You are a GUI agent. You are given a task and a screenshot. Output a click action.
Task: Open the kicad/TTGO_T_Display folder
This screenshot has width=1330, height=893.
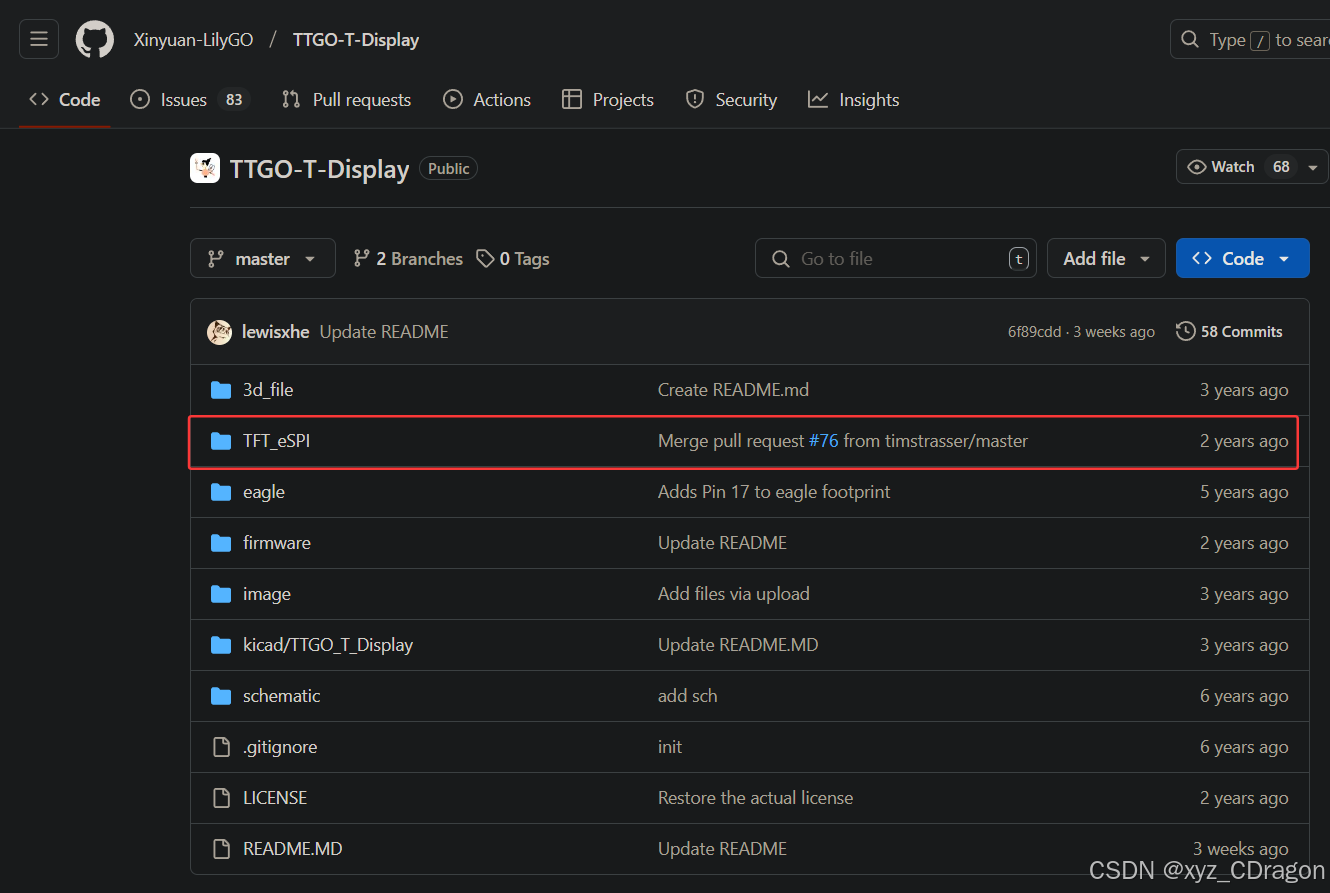[328, 645]
